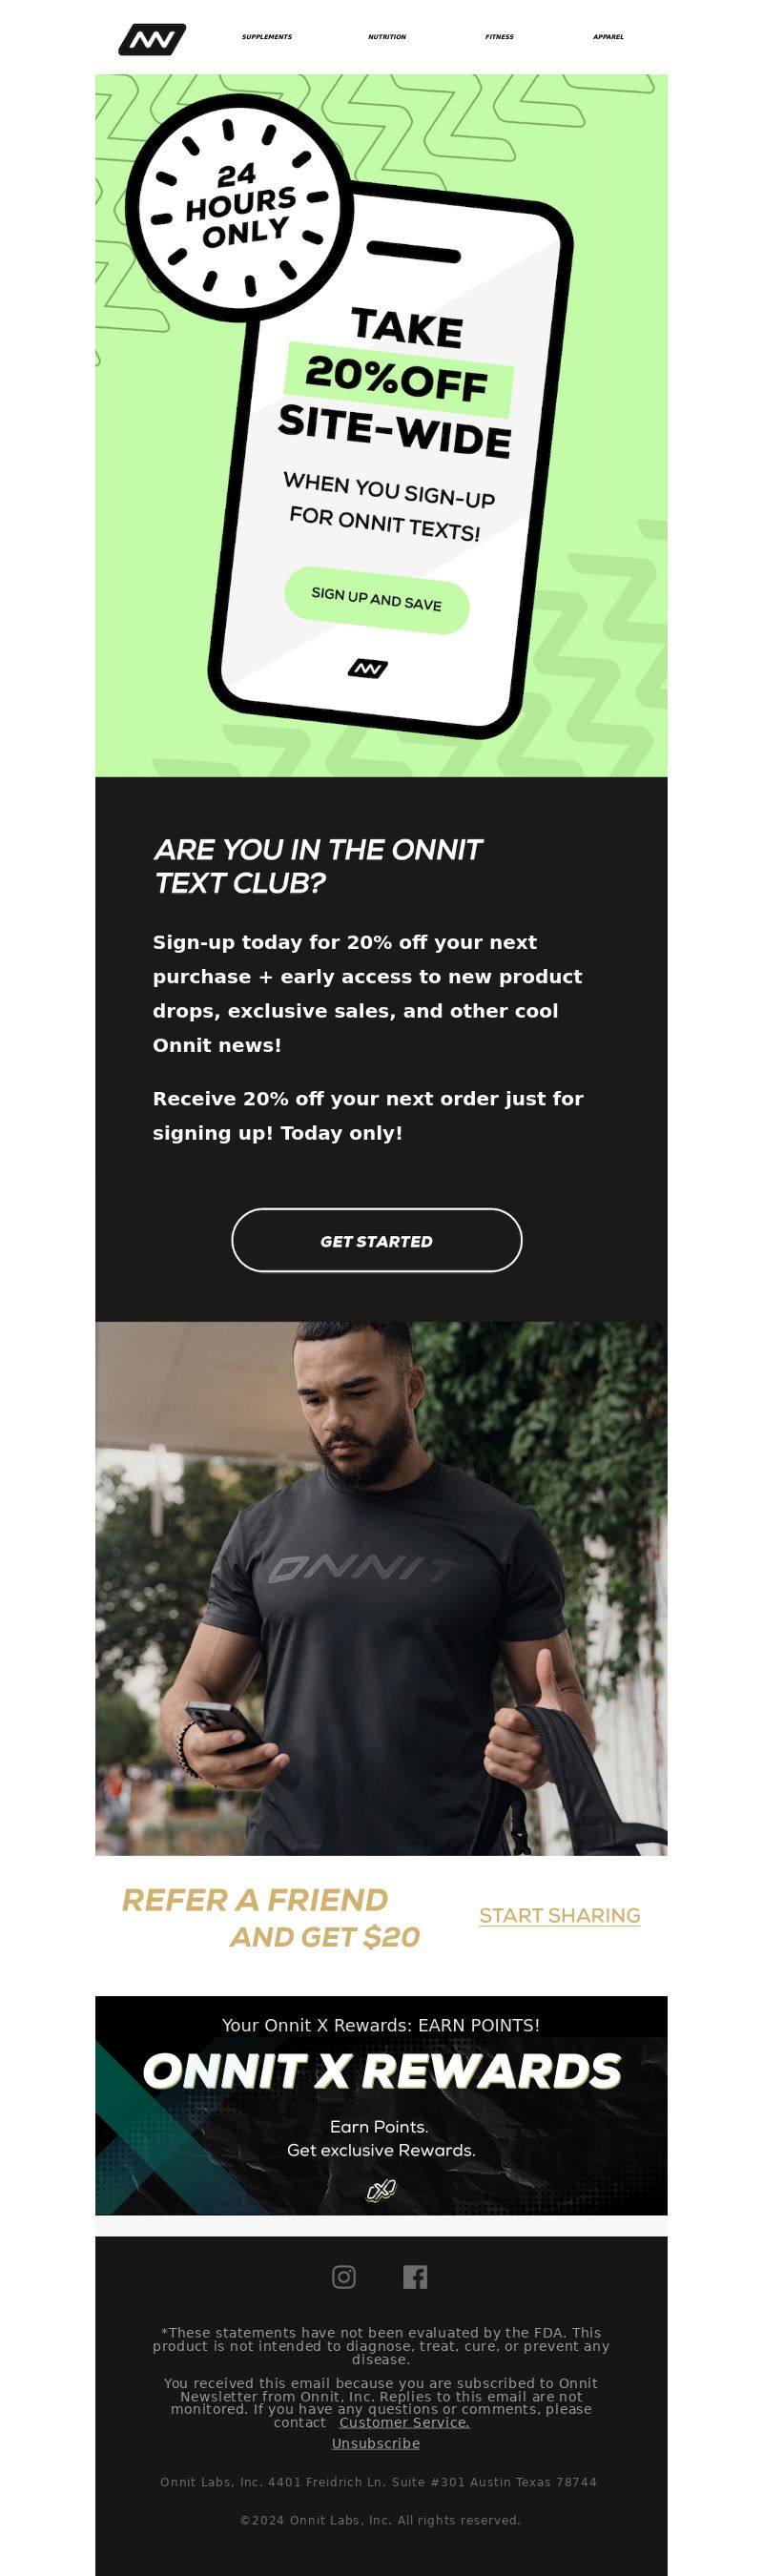Click the Are You in the Onnit Text Club heading
Image resolution: width=763 pixels, height=2576 pixels.
[317, 866]
